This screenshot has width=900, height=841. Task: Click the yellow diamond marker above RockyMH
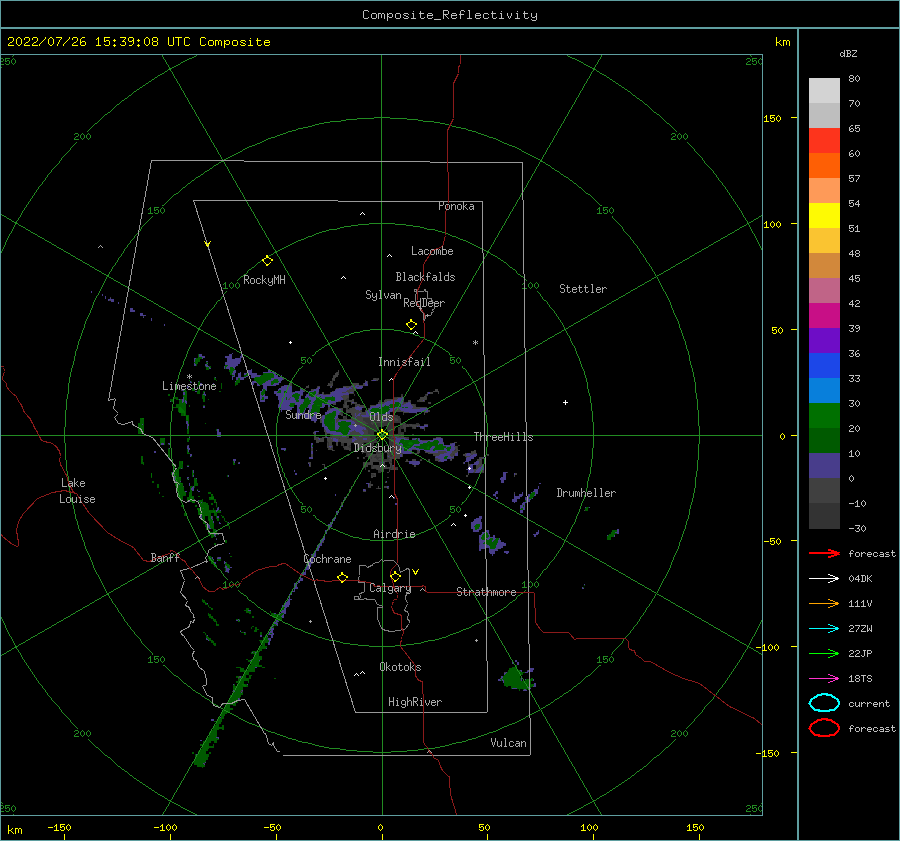[267, 261]
